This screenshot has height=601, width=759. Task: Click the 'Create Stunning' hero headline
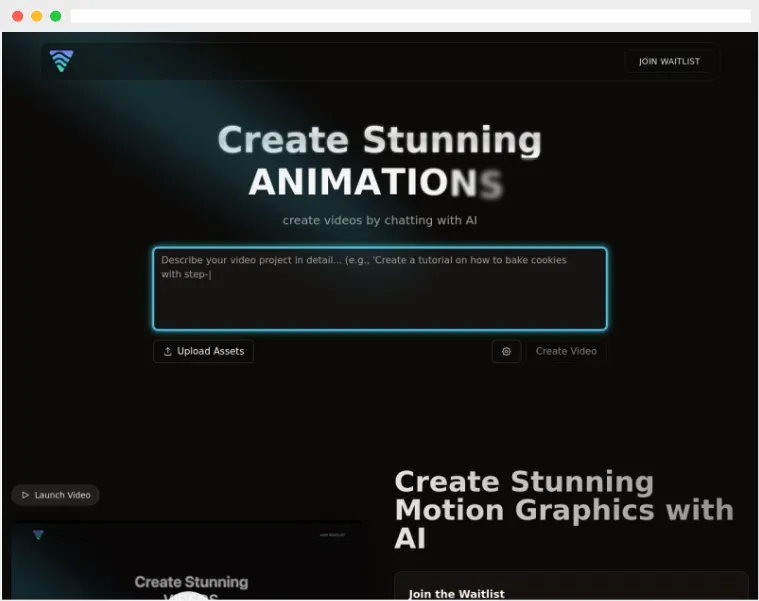[380, 140]
